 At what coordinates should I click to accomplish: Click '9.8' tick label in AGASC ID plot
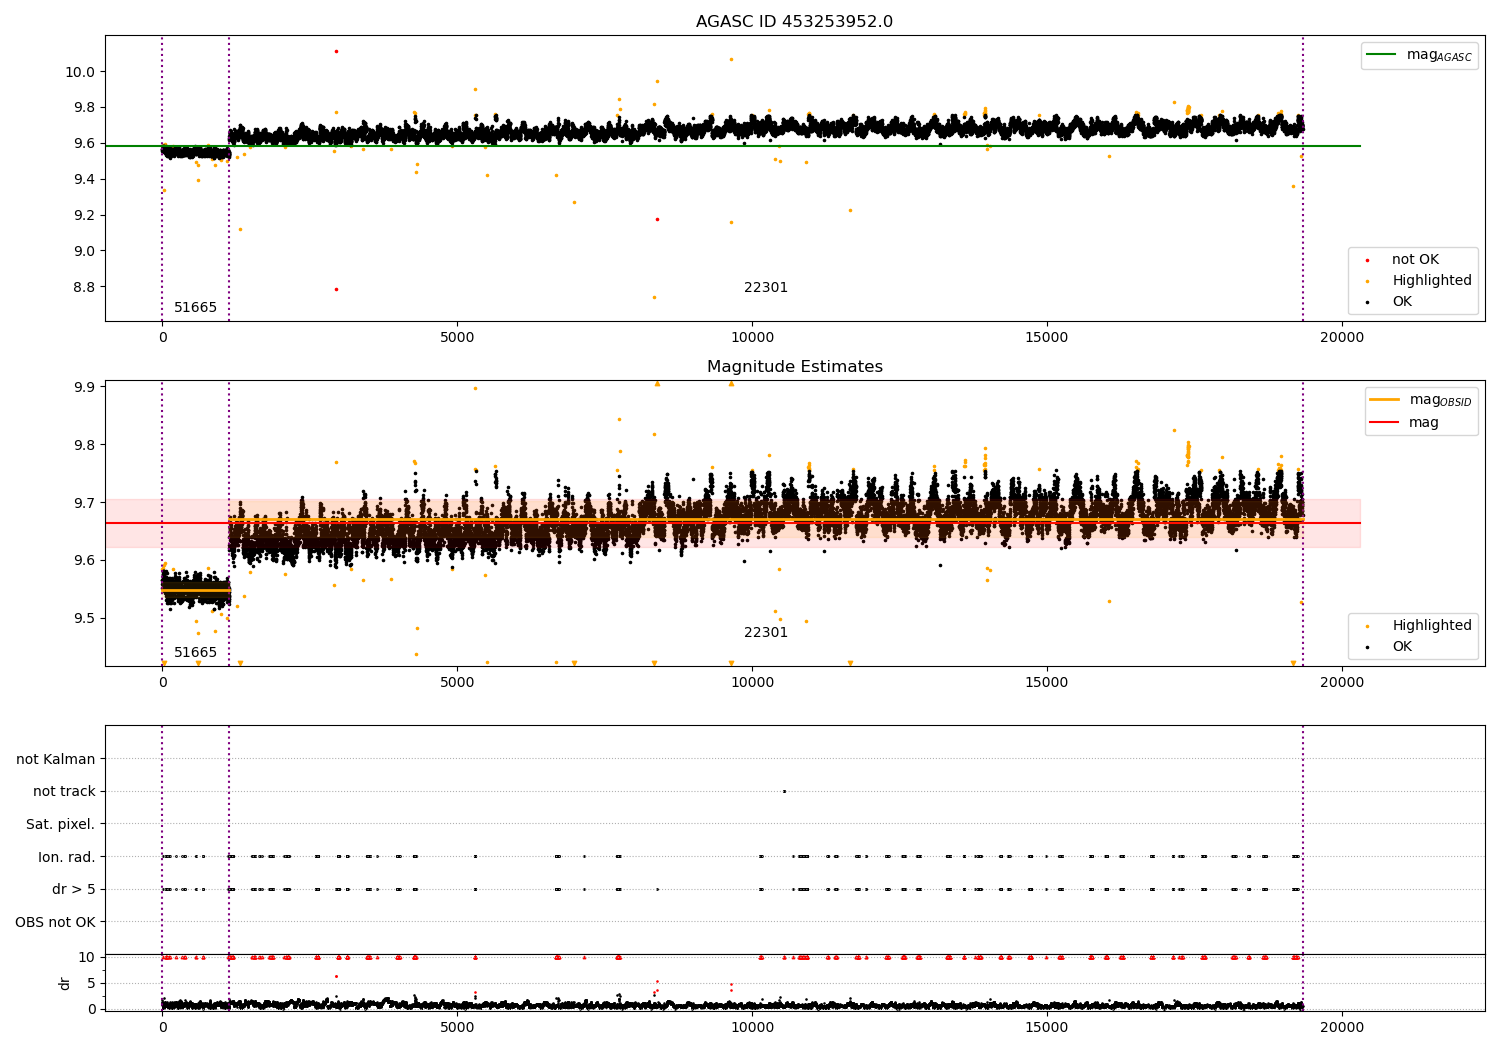pyautogui.click(x=84, y=108)
